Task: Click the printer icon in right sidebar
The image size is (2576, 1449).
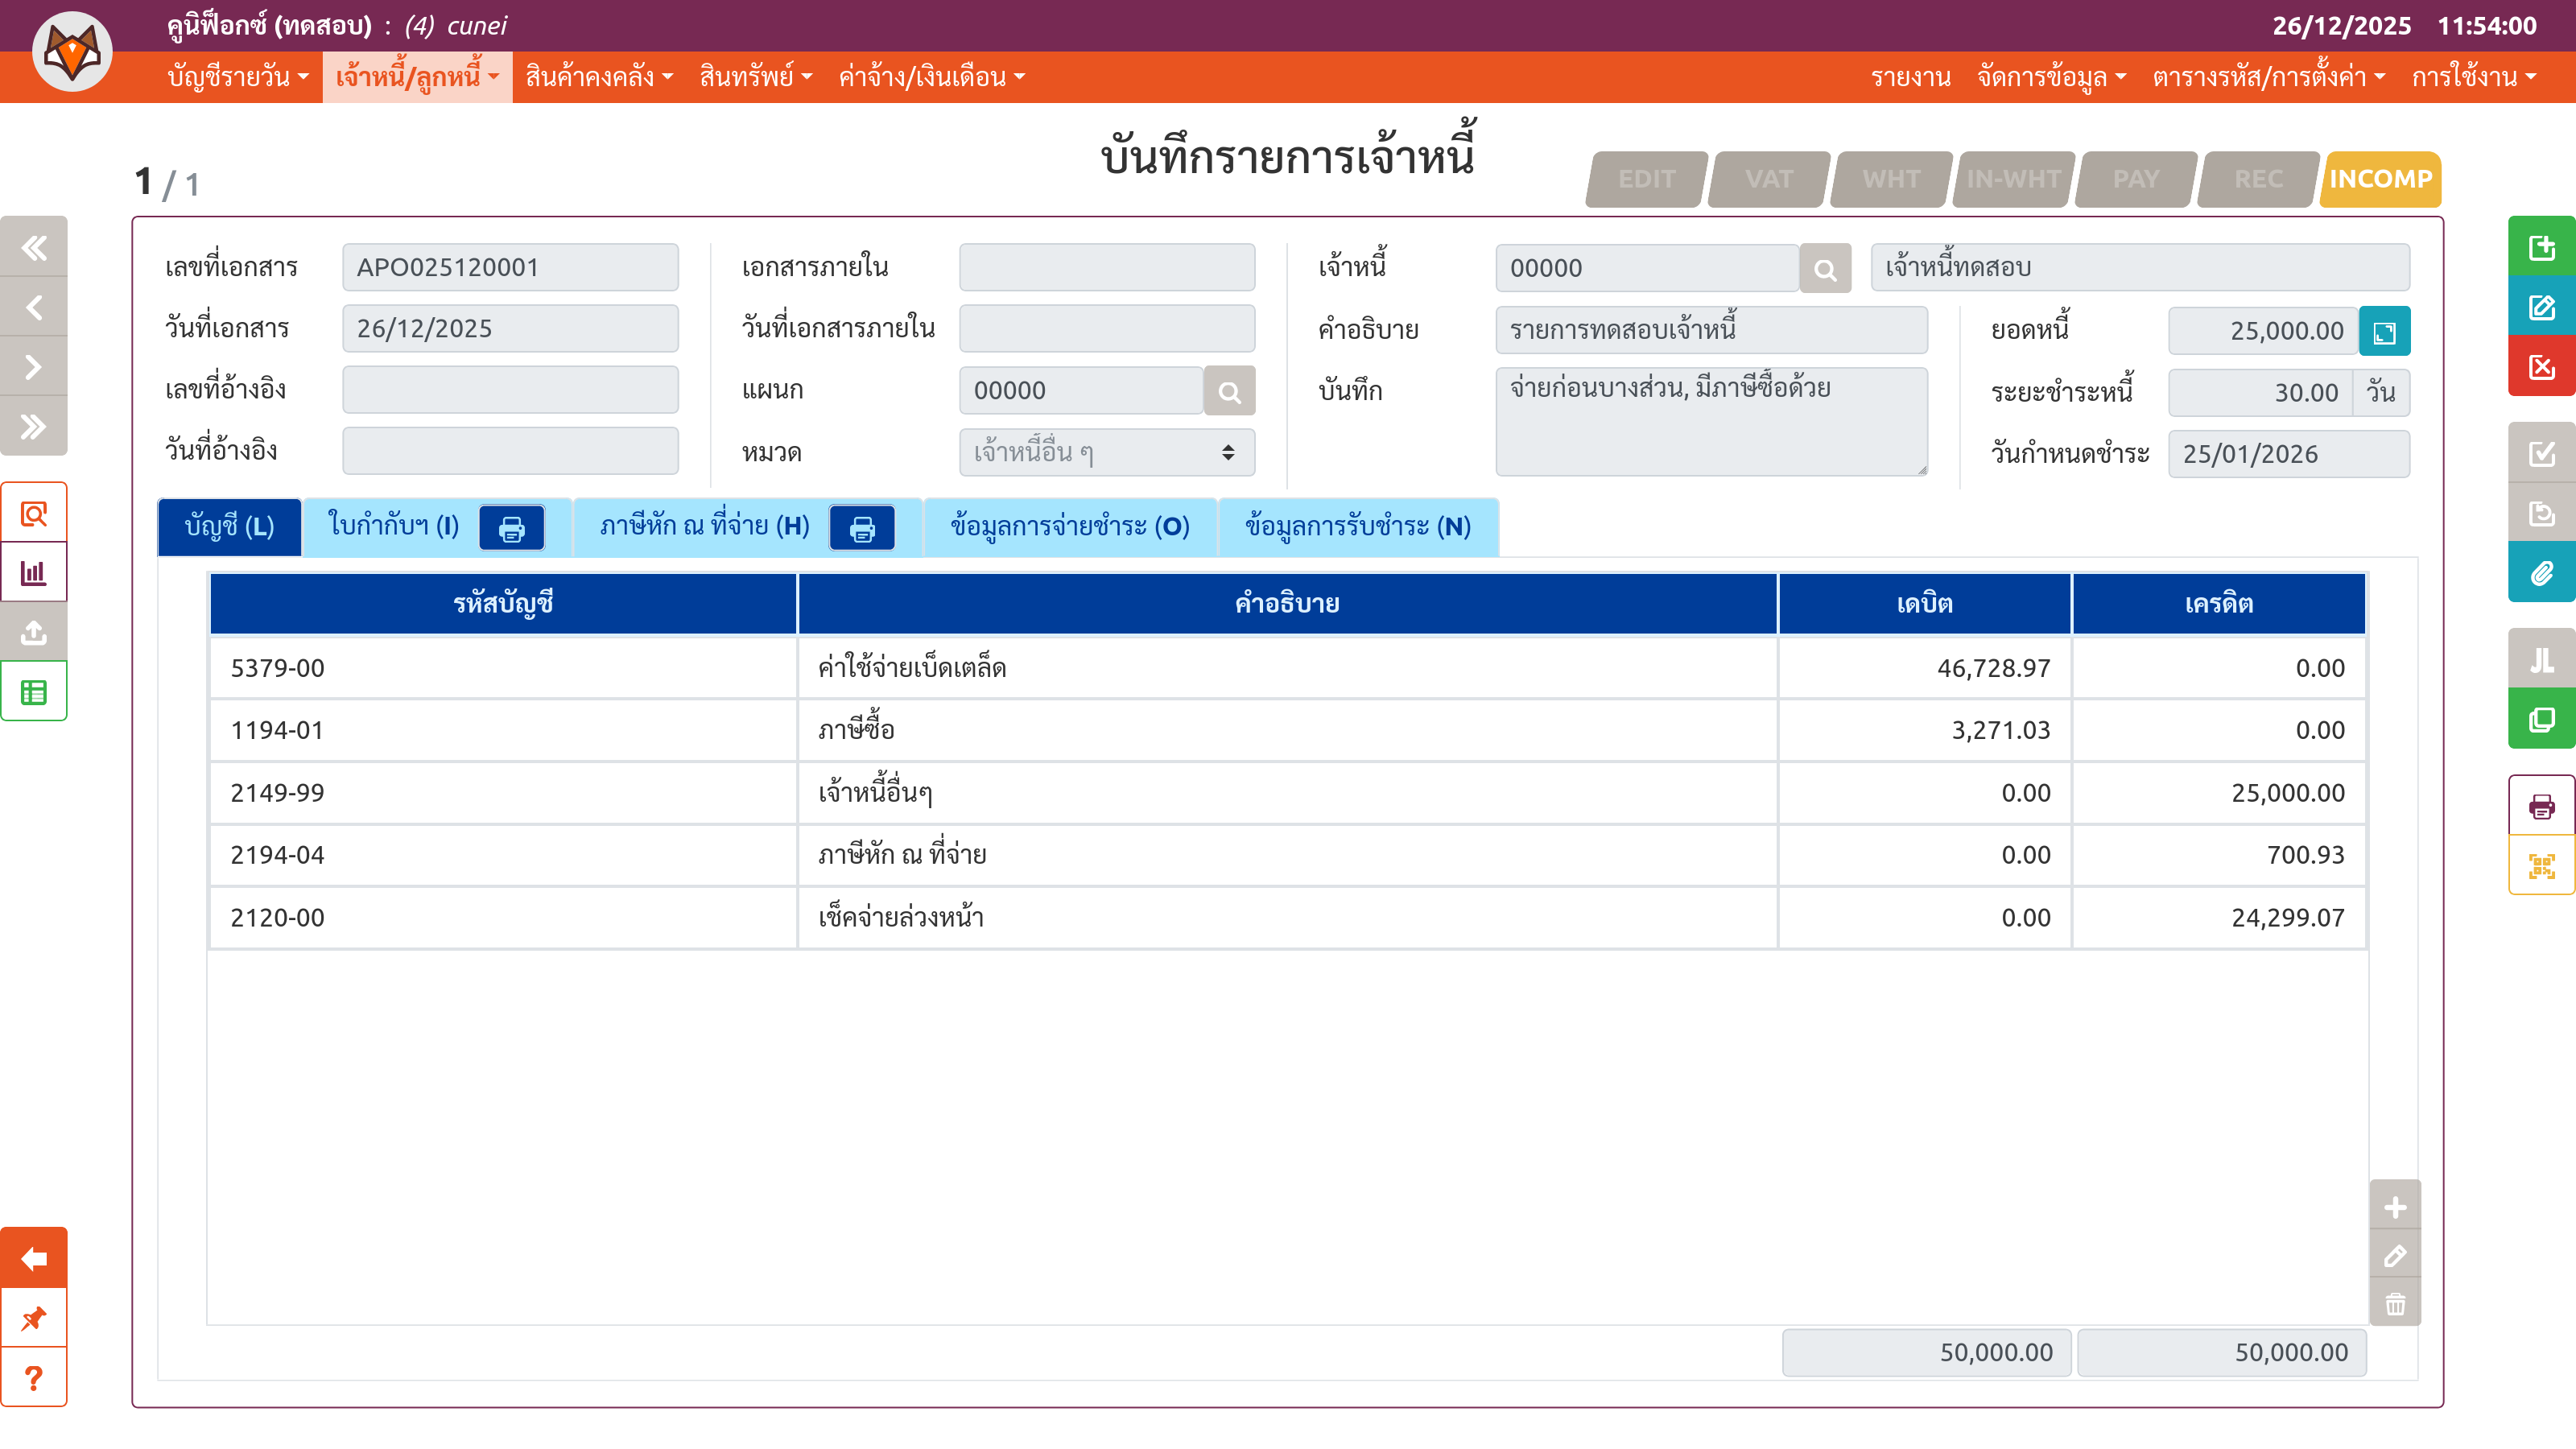Action: point(2541,806)
